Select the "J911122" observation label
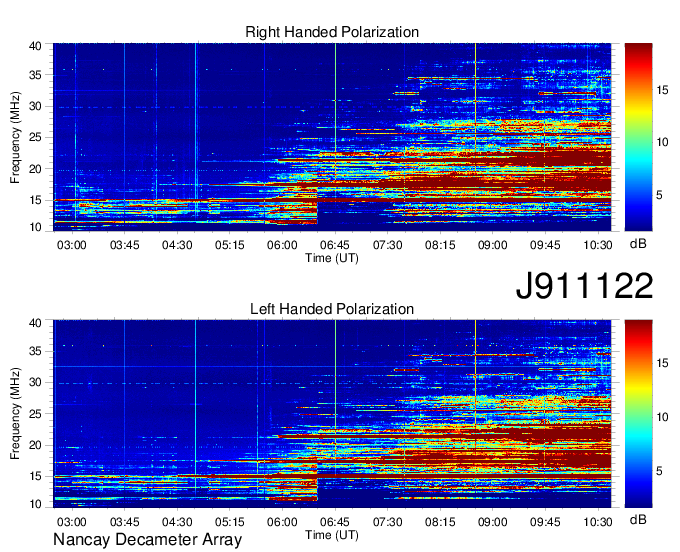 [x=584, y=286]
